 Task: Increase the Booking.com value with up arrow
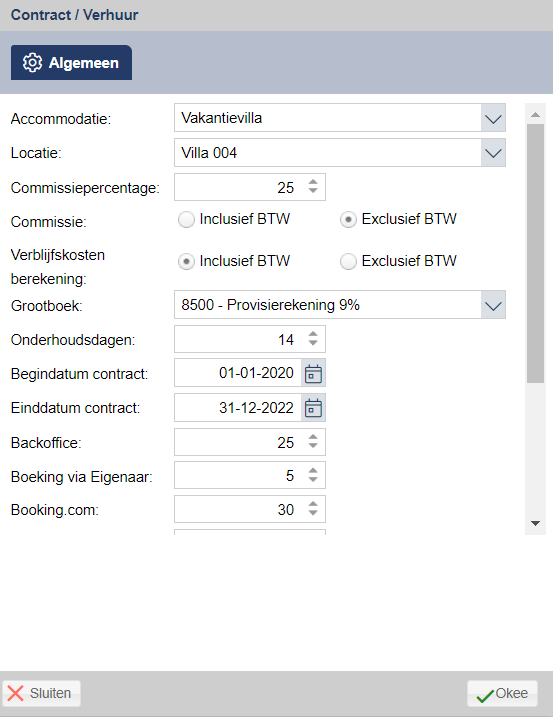(313, 504)
